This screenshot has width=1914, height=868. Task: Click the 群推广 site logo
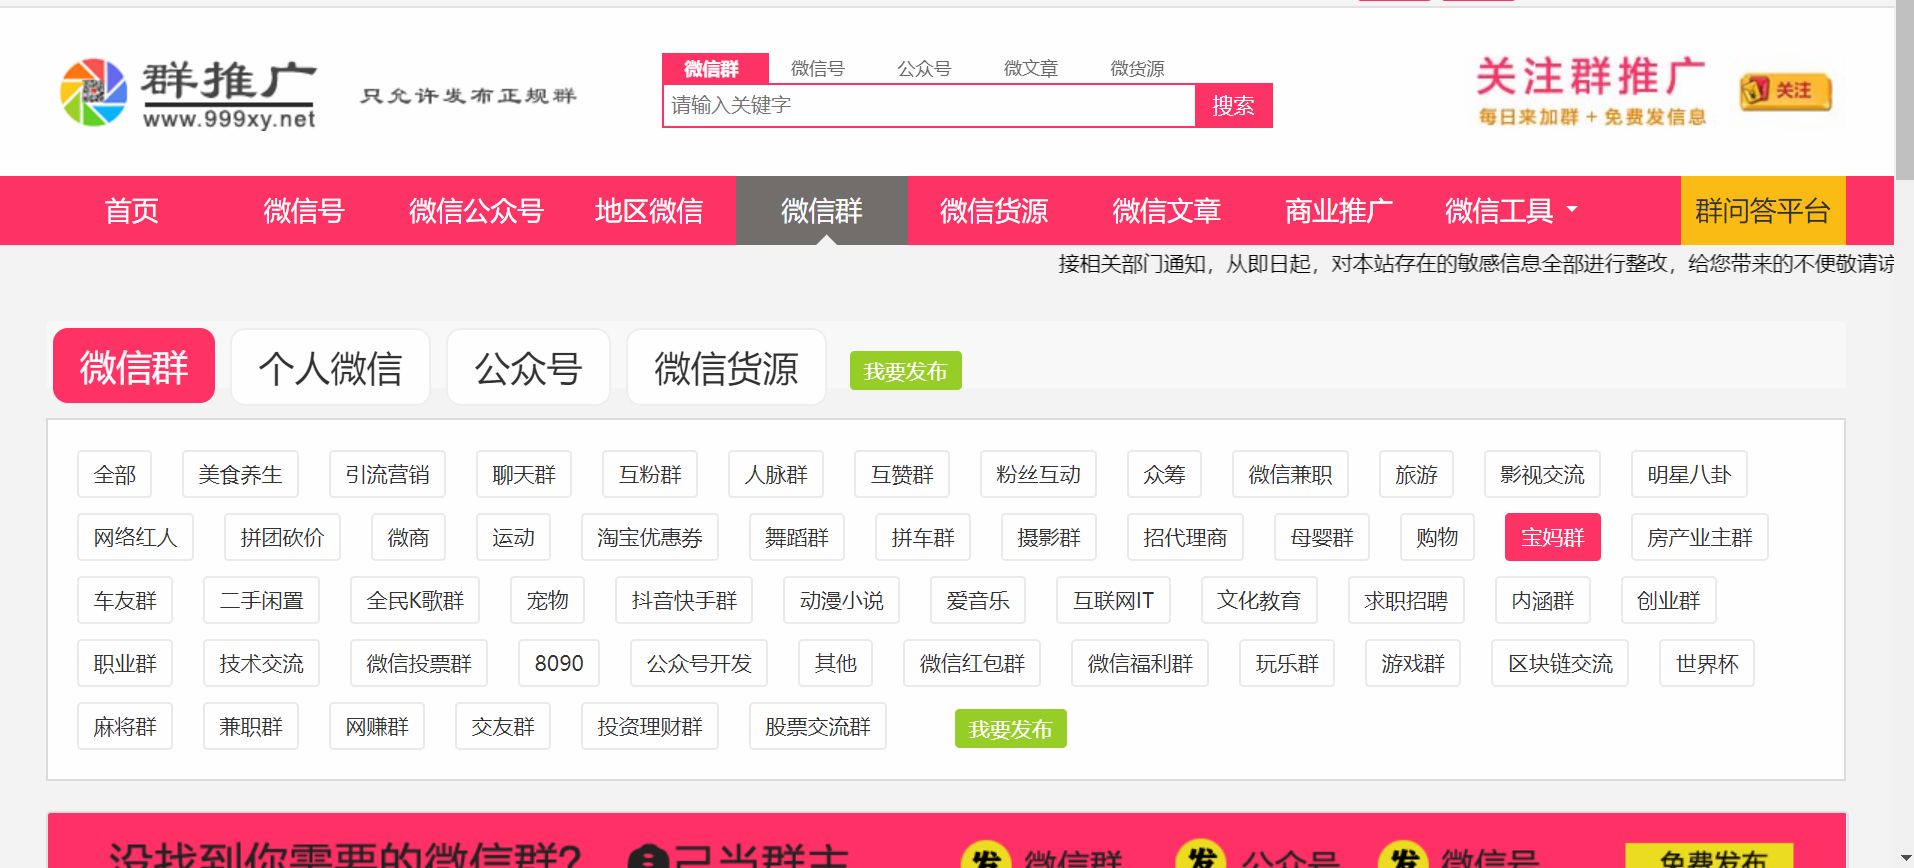pos(188,92)
